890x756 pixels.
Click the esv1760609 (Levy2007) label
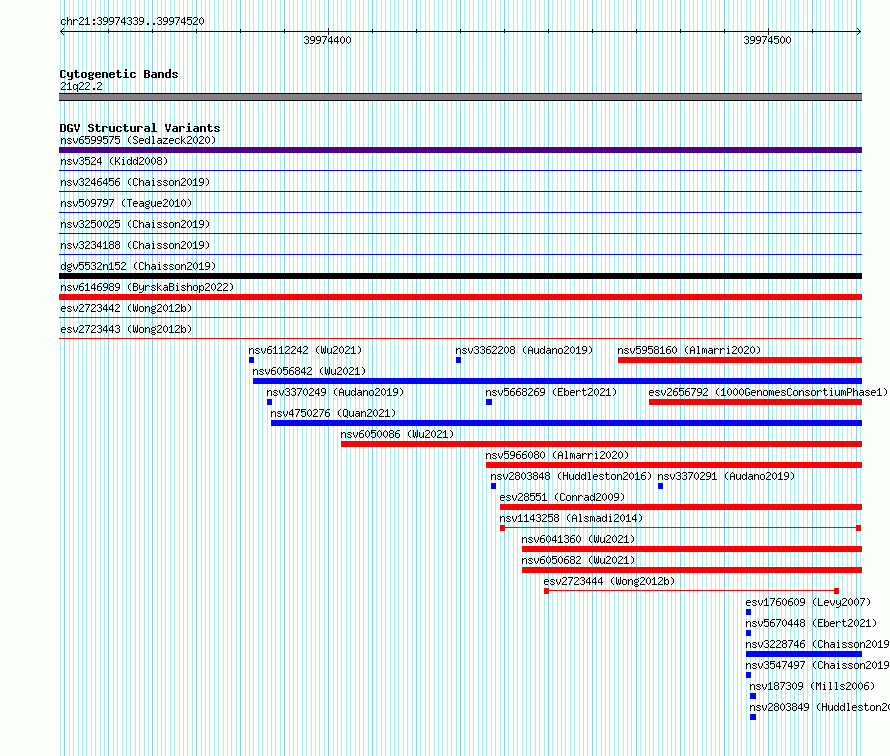point(808,602)
